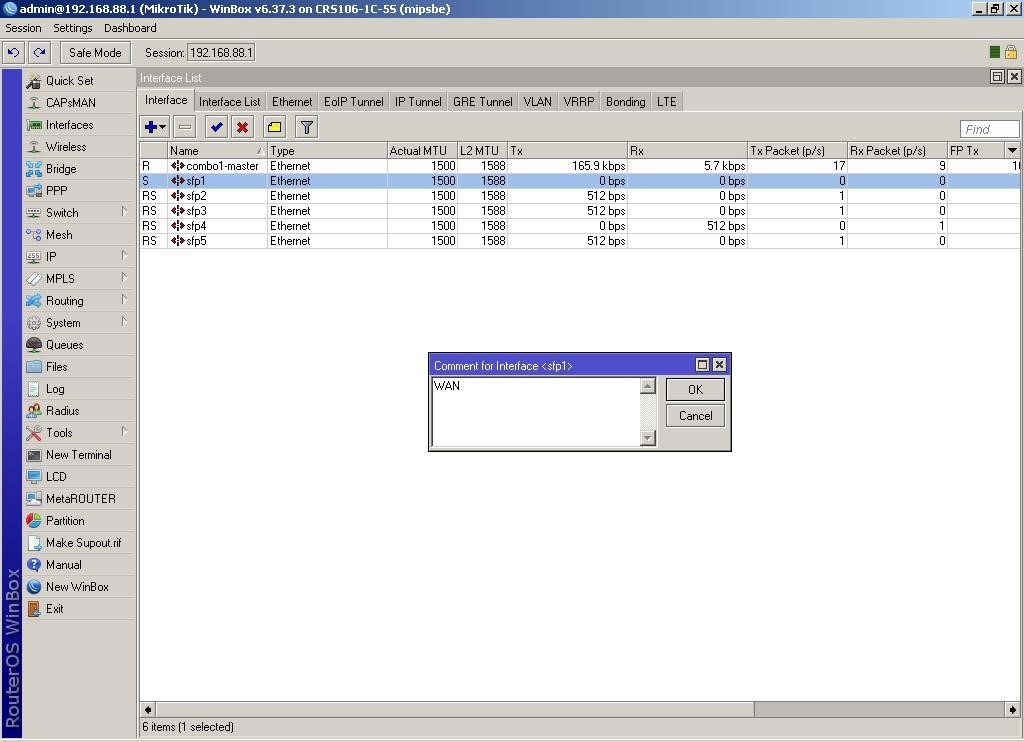Open Bridge in the sidebar
The height and width of the screenshot is (742, 1024).
[x=60, y=169]
